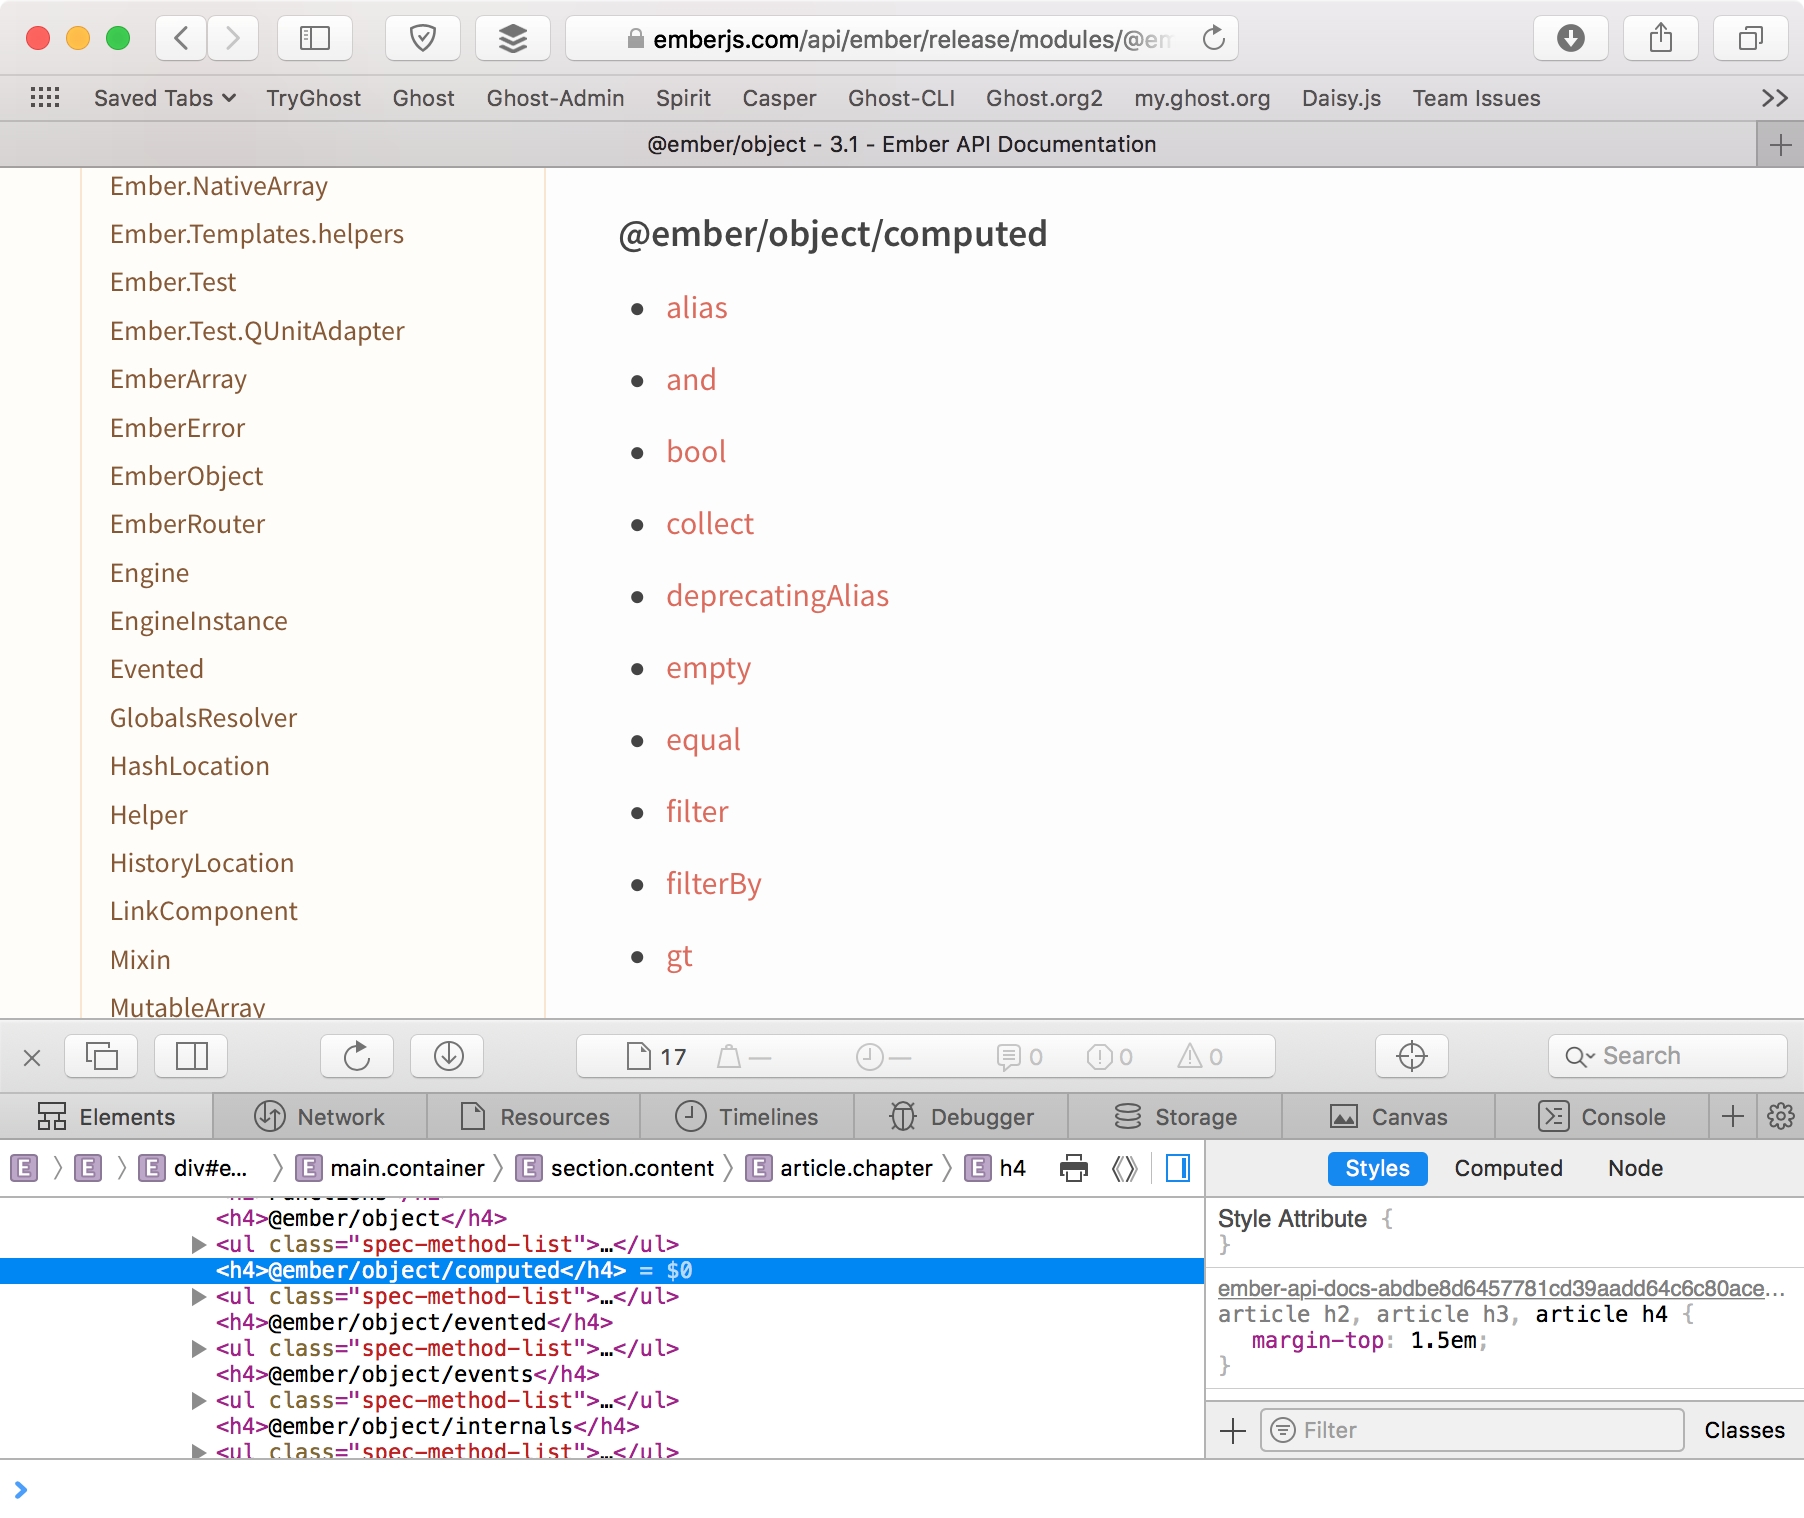
Task: Click the emberjs.com address bar
Action: pyautogui.click(x=901, y=39)
